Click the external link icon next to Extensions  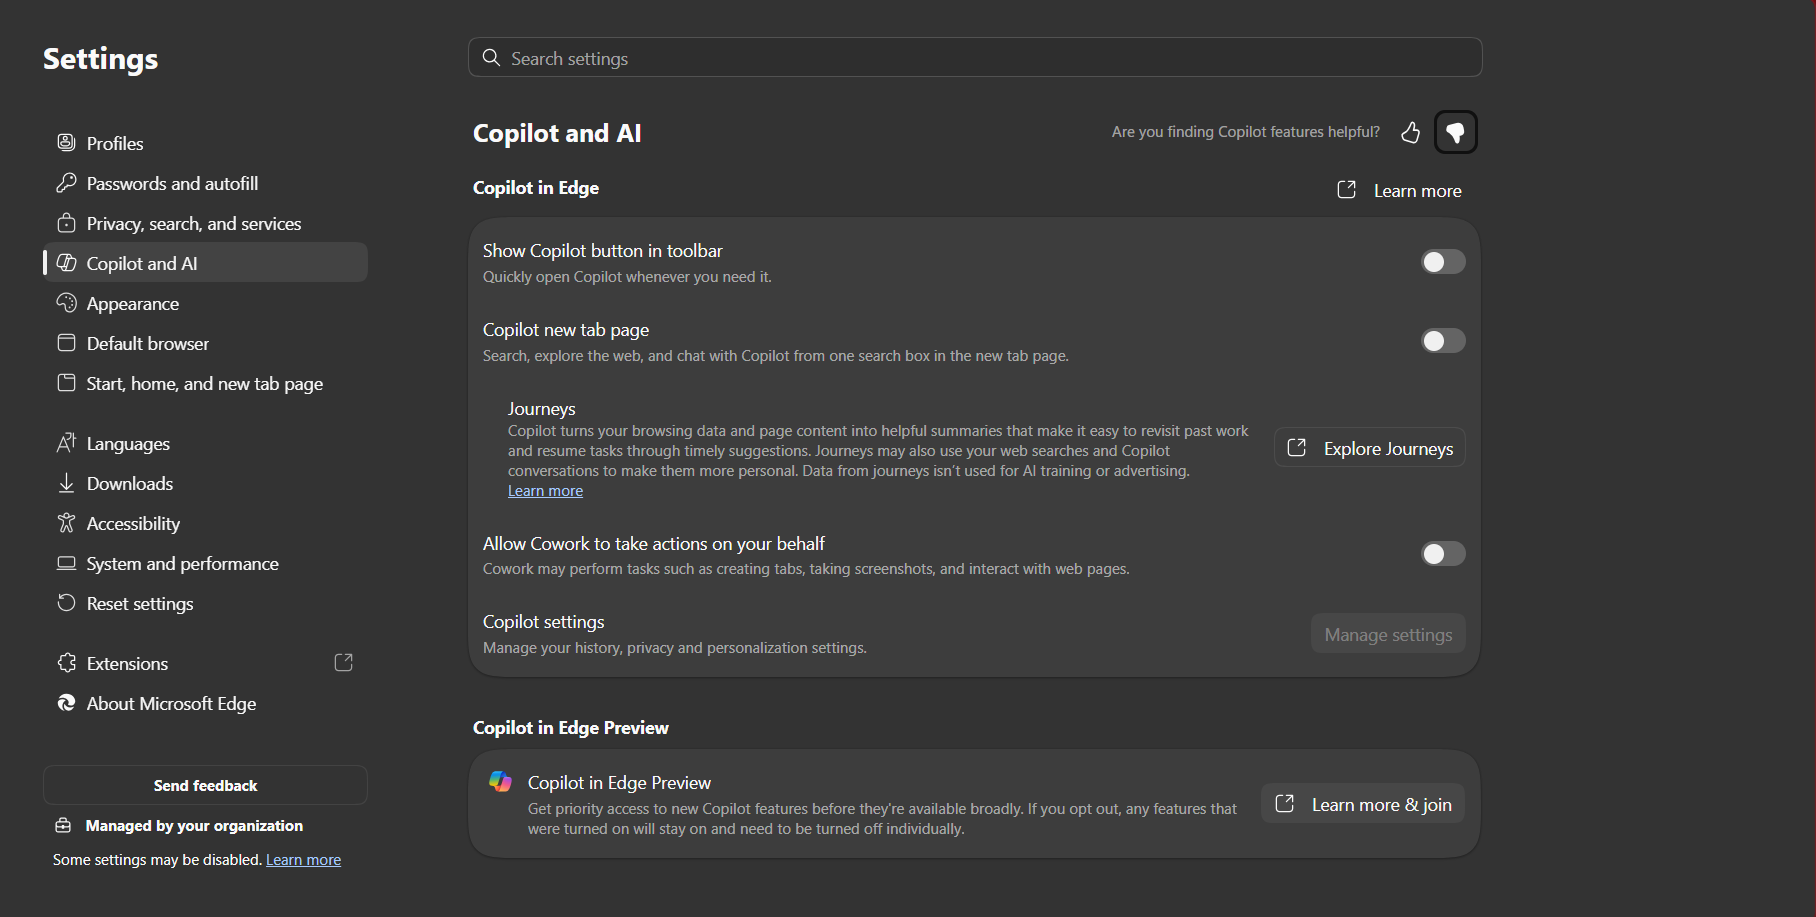click(343, 663)
